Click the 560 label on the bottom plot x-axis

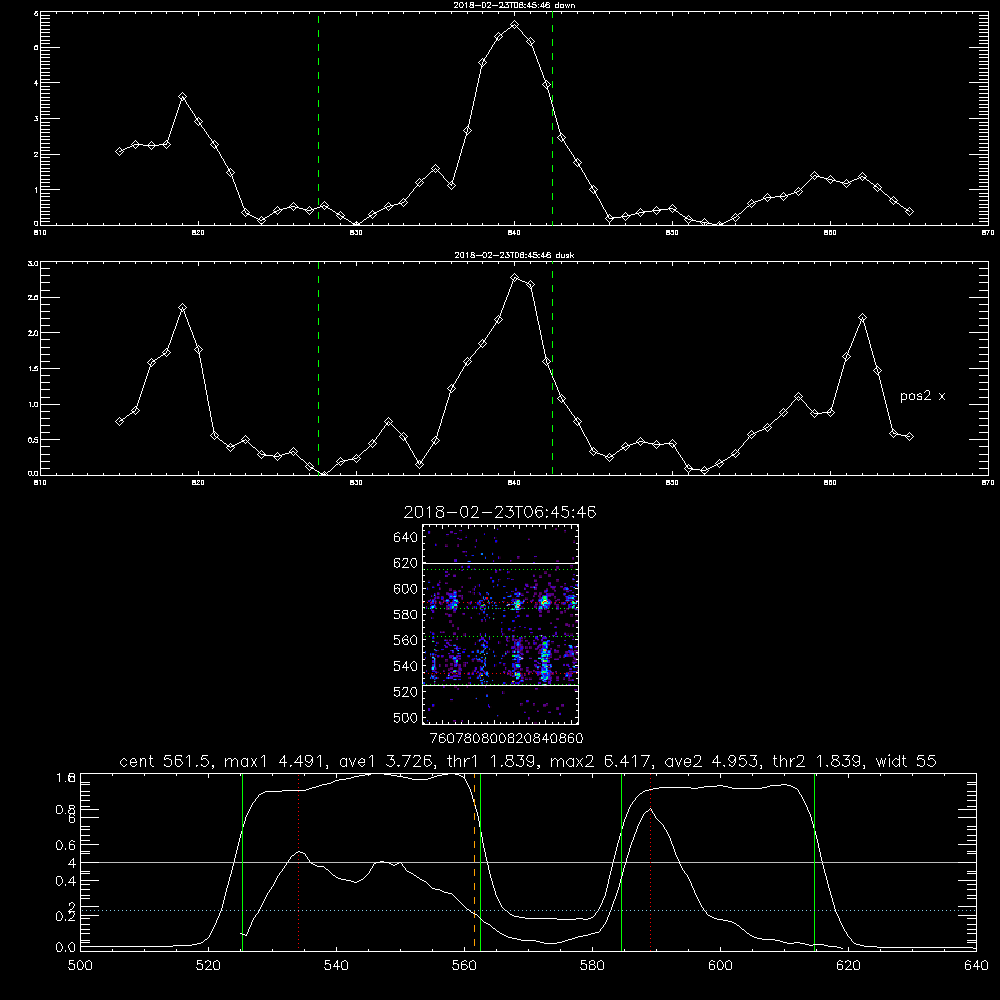click(x=464, y=966)
